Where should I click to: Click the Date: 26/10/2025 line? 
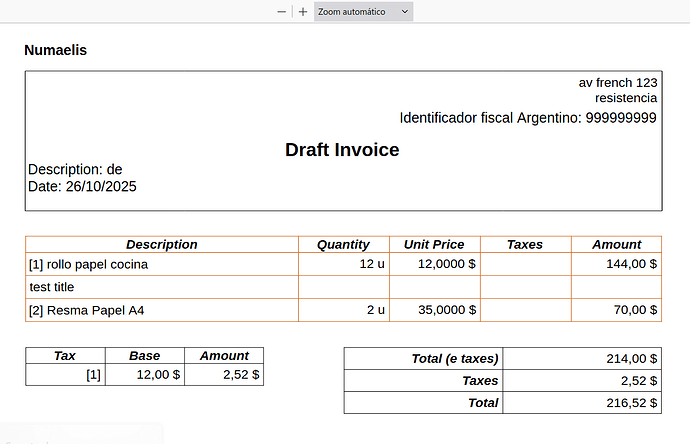click(82, 186)
